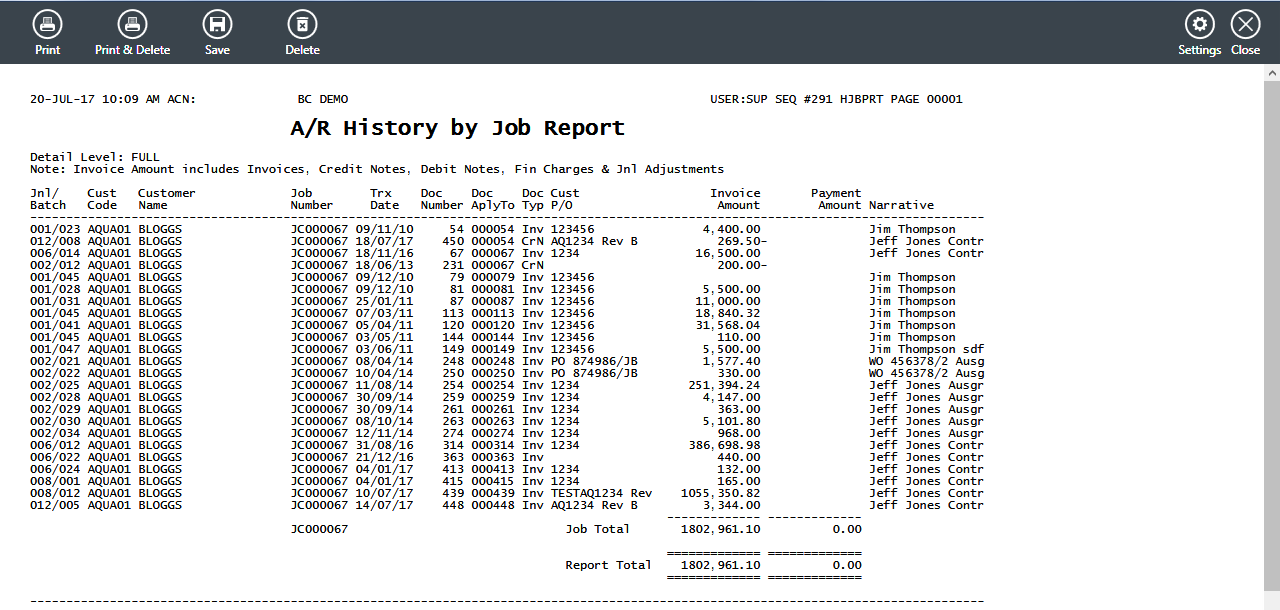Image resolution: width=1280 pixels, height=610 pixels.
Task: Click the invoice amount "968.00"
Action: tap(739, 433)
